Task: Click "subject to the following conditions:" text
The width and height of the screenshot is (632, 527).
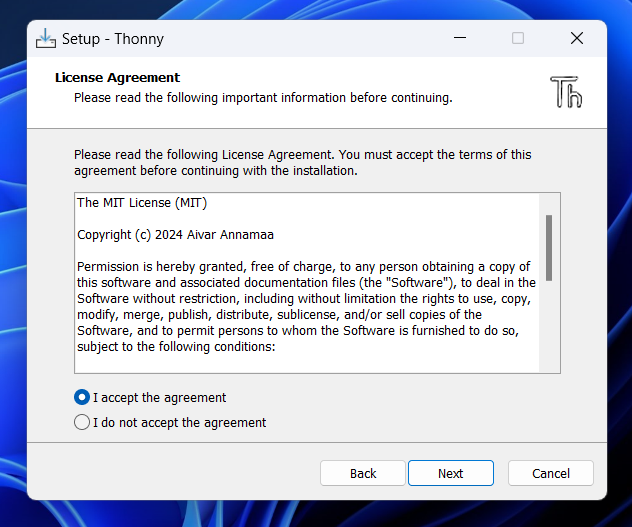Action: click(x=176, y=347)
